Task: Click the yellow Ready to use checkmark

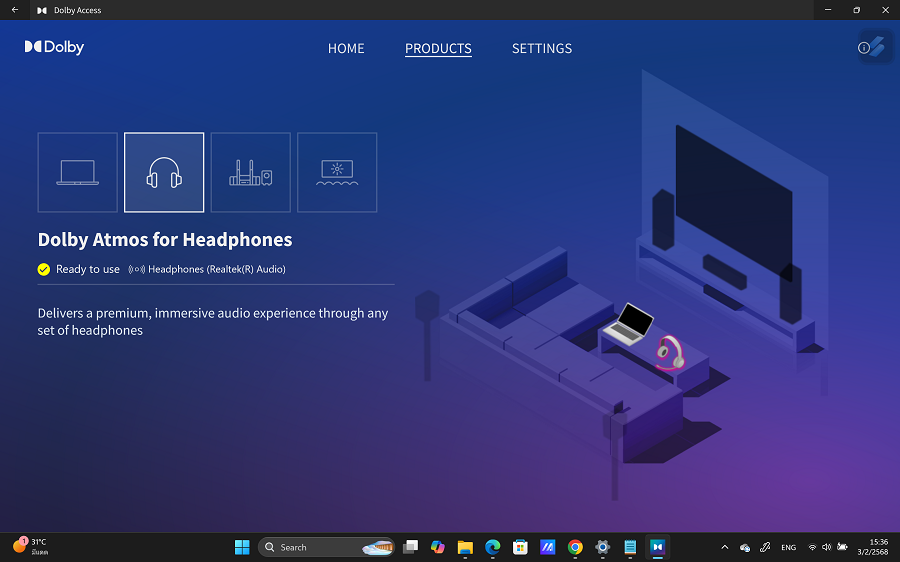Action: 44,269
